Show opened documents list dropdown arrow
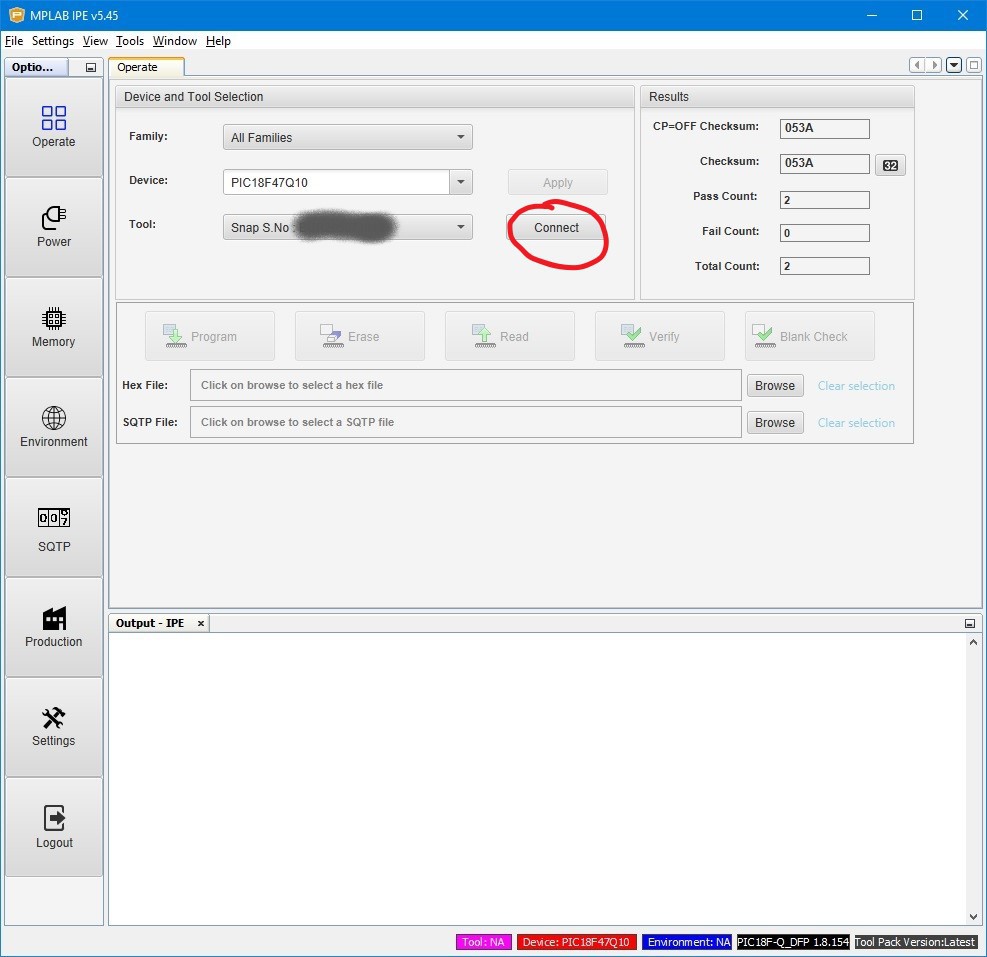The image size is (987, 957). tap(954, 65)
